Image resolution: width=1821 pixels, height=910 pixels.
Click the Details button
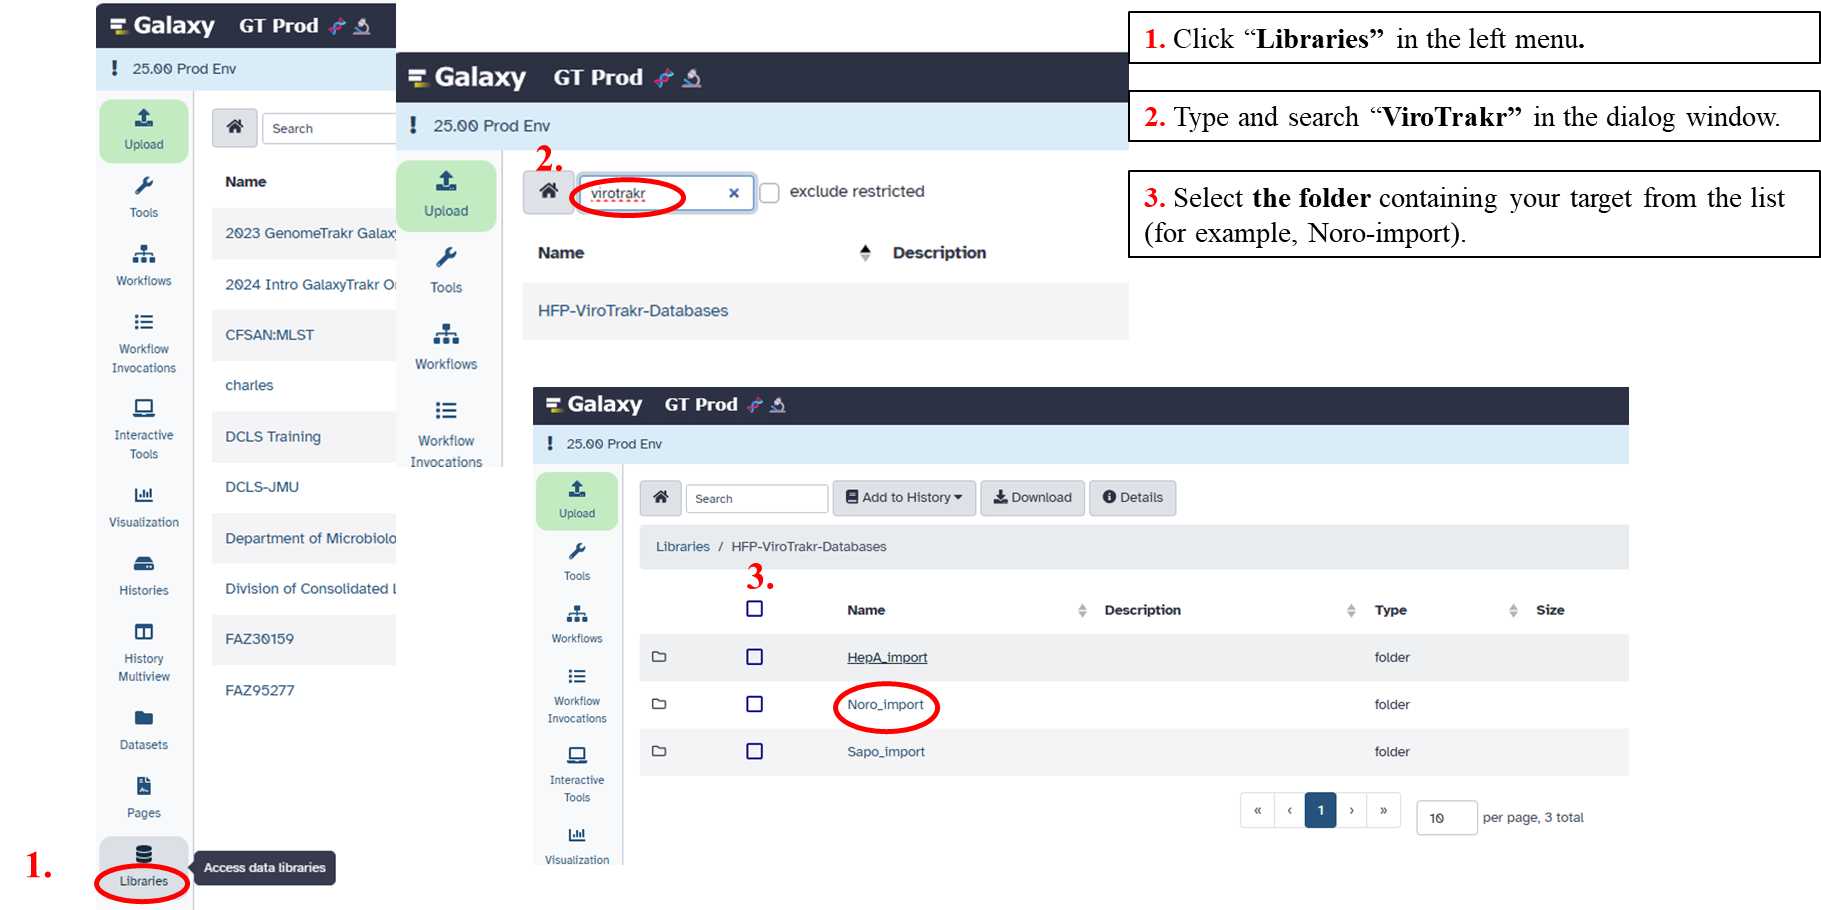[x=1132, y=497]
